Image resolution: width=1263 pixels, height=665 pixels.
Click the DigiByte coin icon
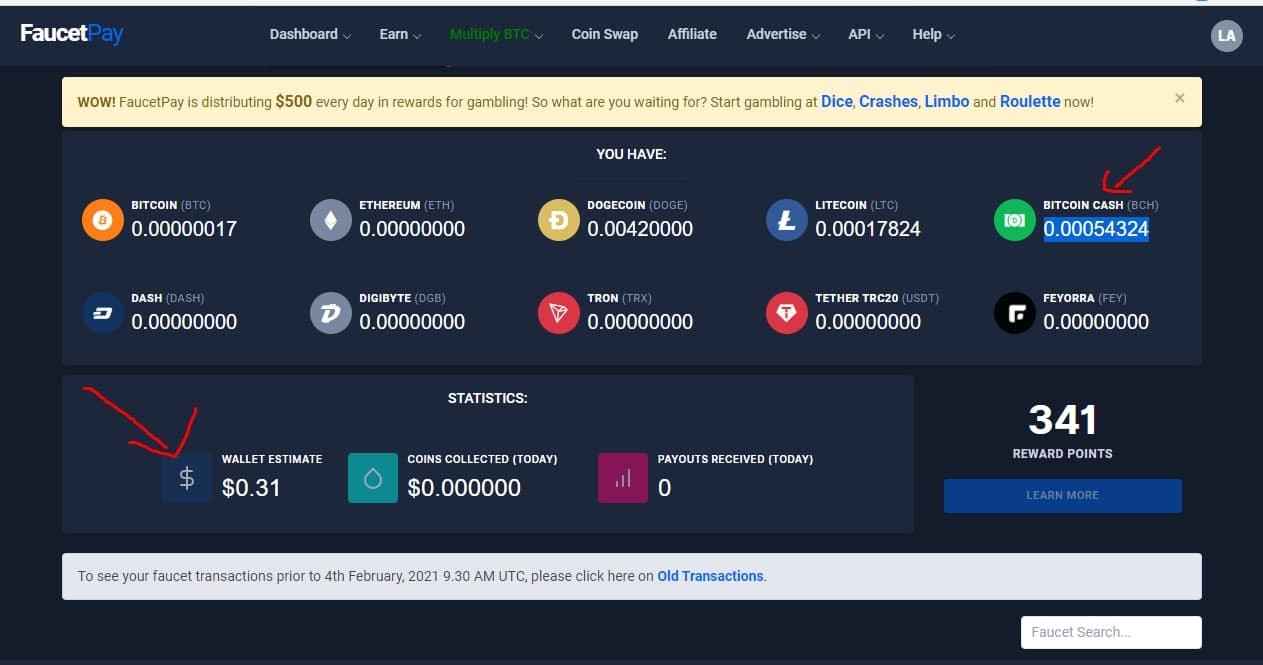[330, 314]
